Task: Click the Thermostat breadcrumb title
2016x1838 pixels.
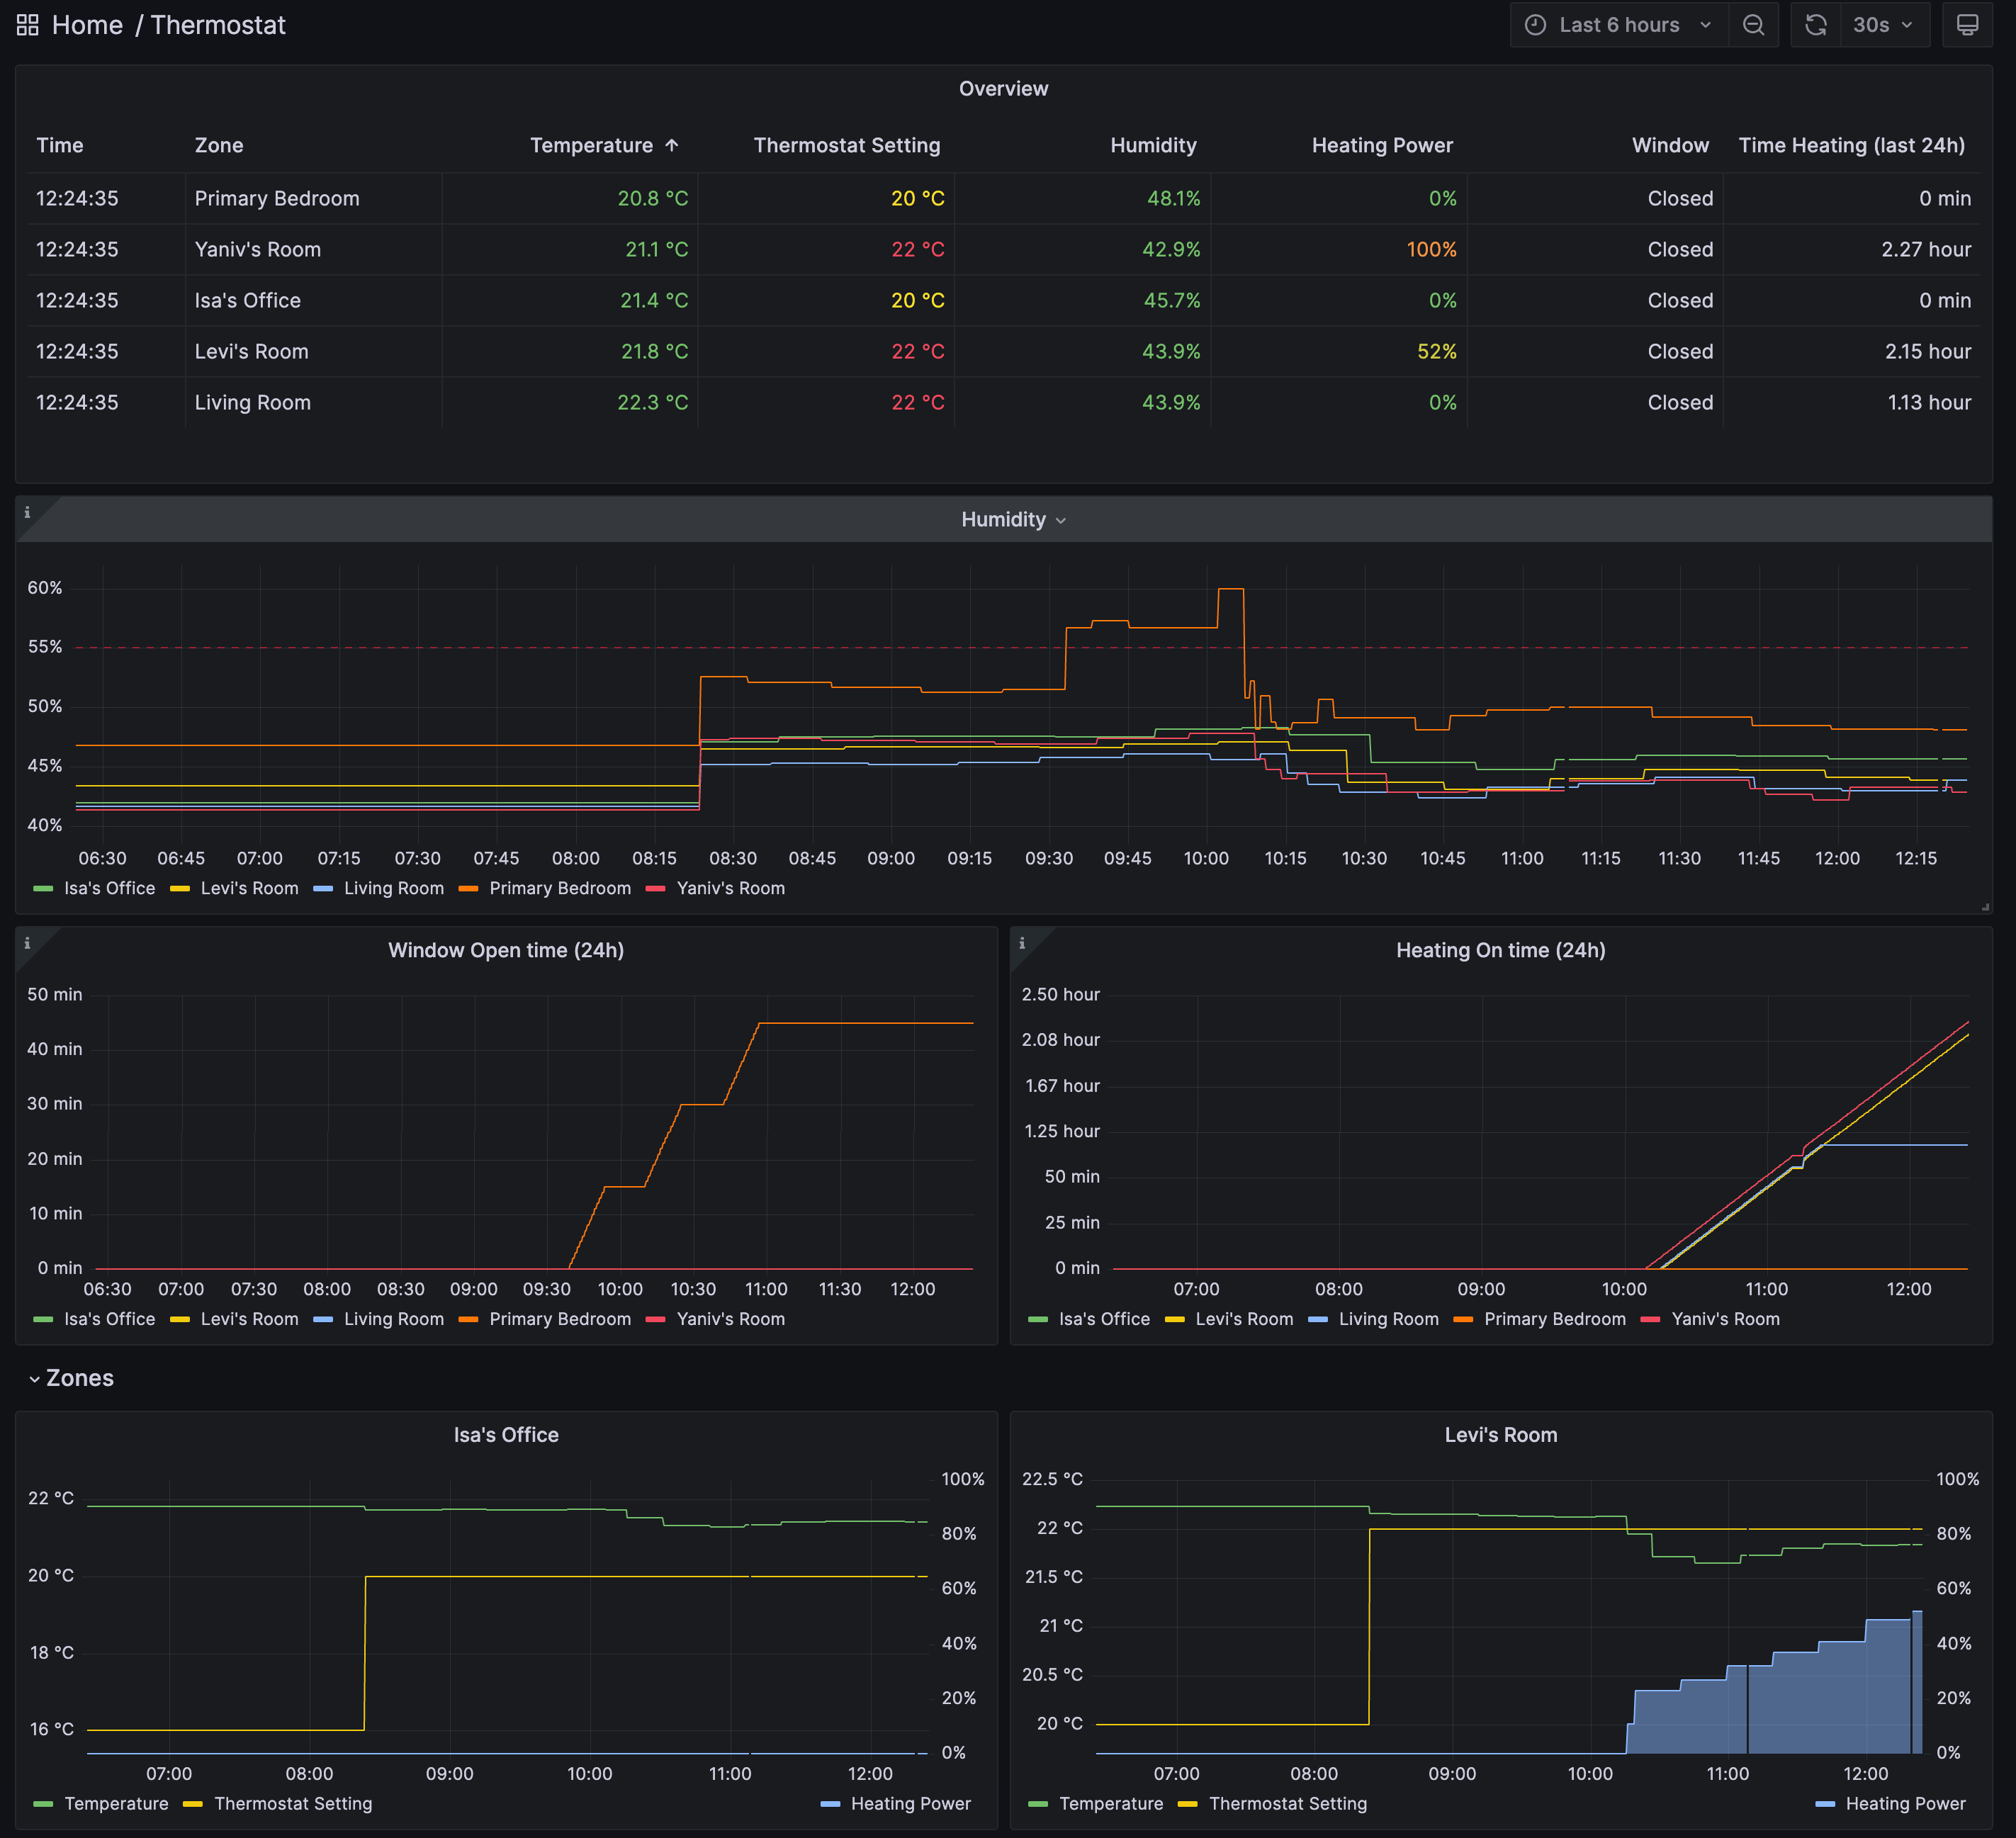Action: (x=218, y=25)
